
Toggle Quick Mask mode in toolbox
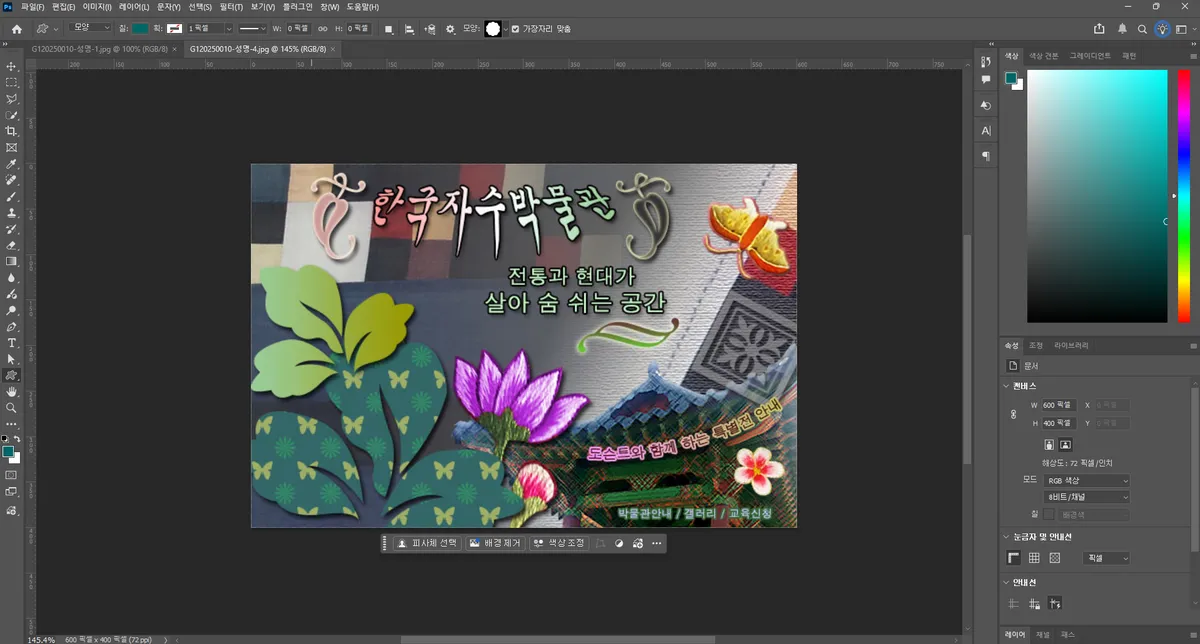[x=12, y=475]
